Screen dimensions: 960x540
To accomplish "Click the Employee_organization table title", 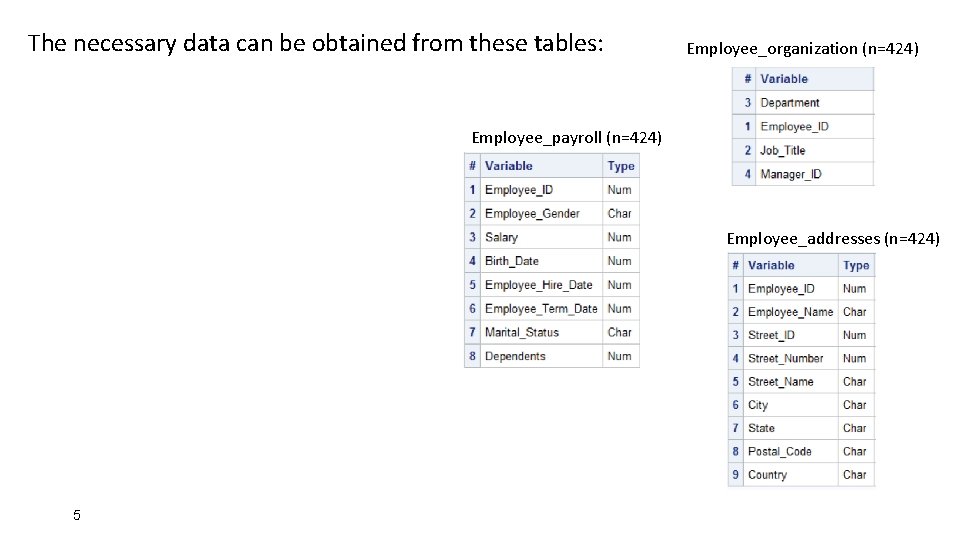I will [x=802, y=48].
